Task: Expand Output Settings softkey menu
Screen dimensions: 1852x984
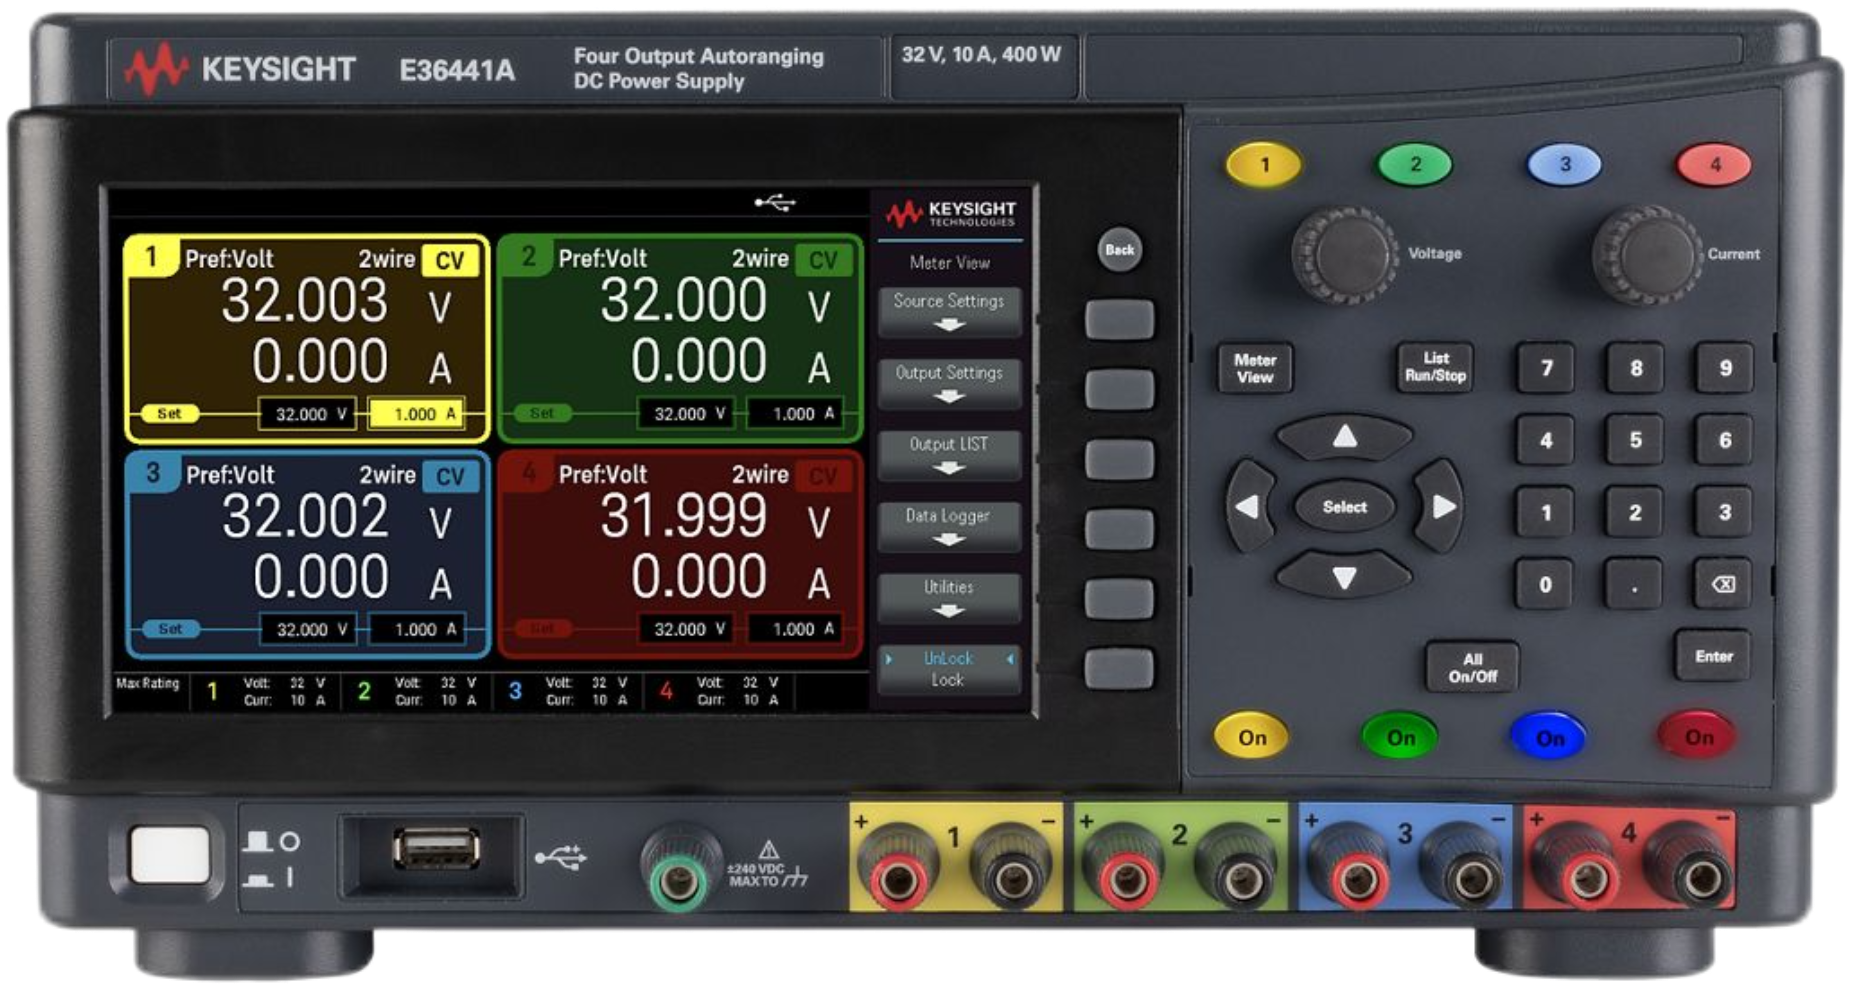Action: point(948,383)
